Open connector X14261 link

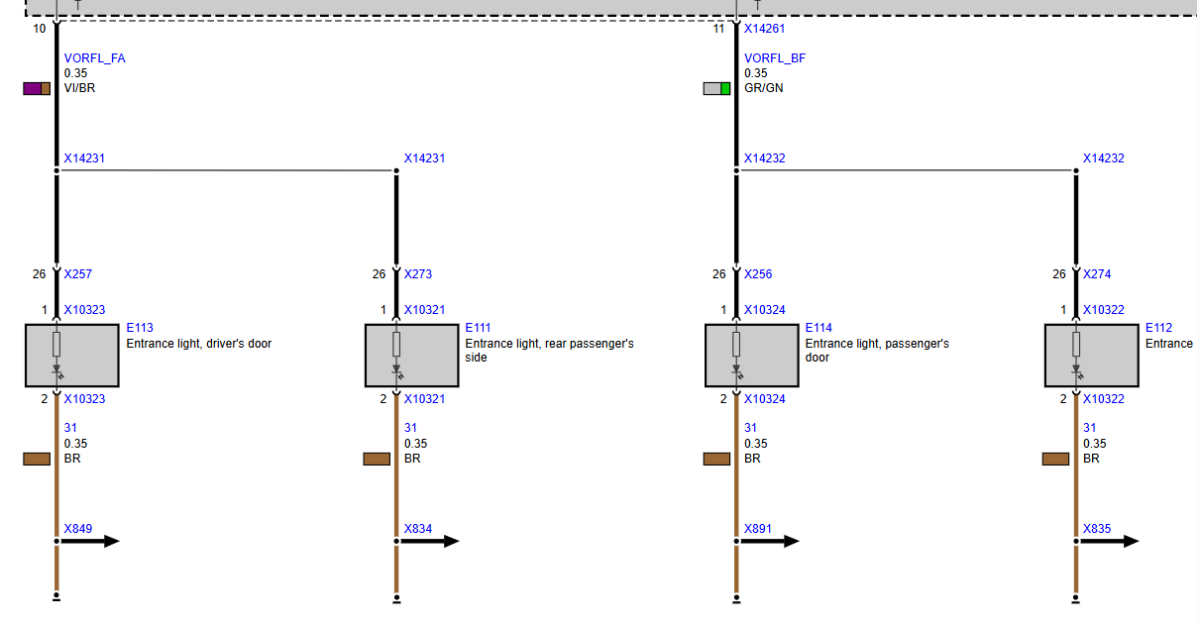point(764,29)
